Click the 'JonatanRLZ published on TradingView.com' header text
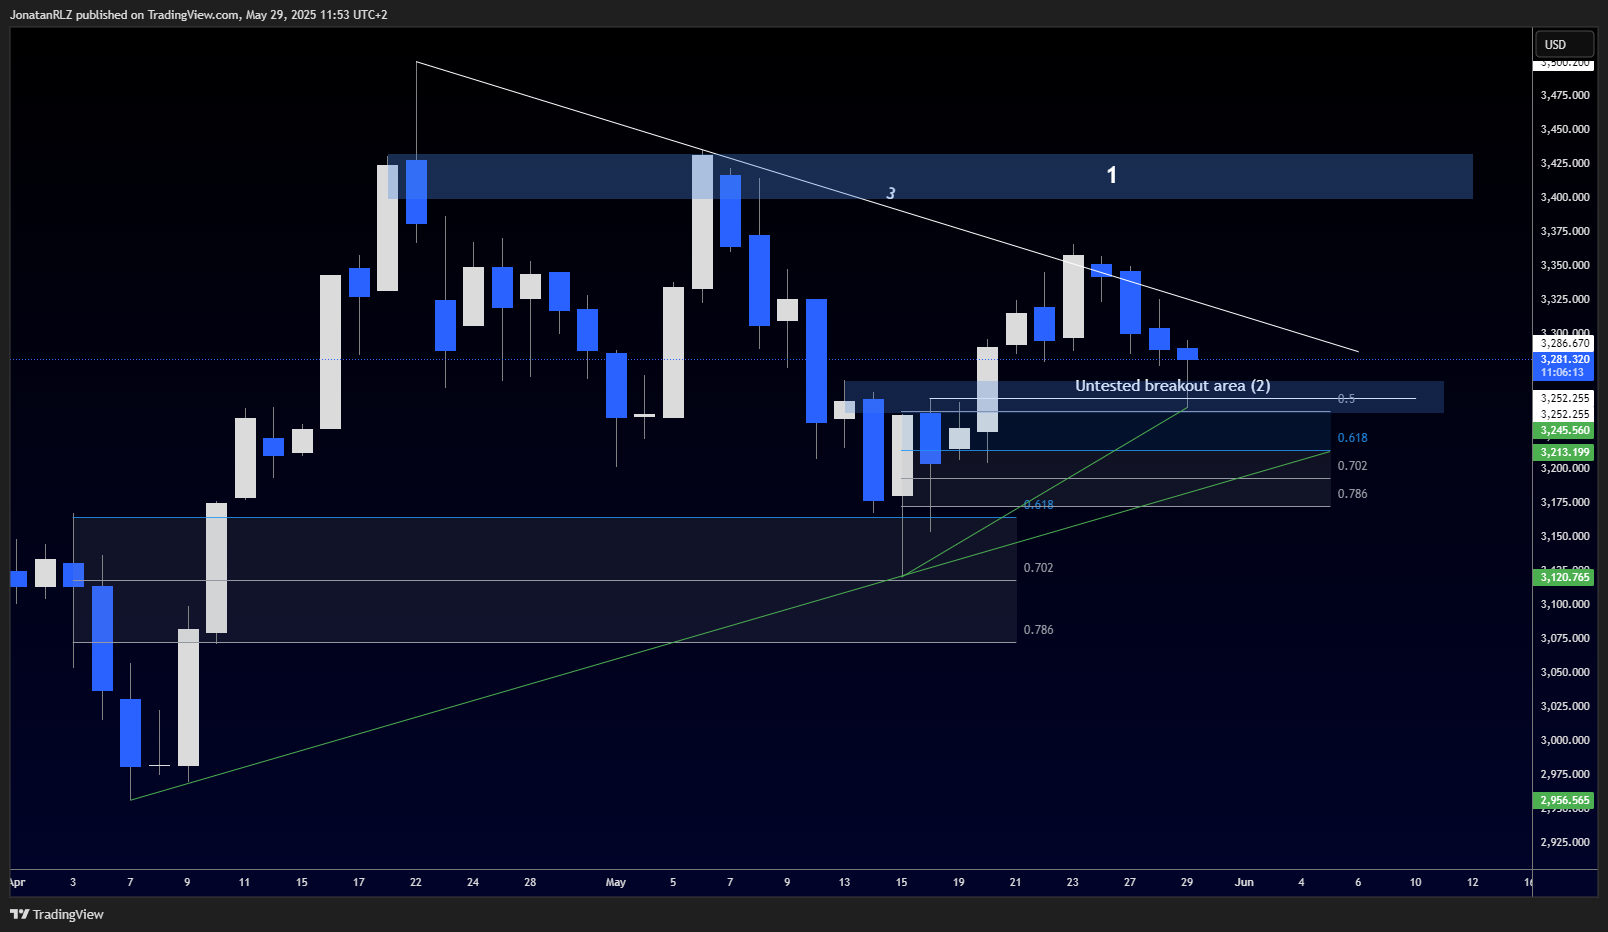Screen dimensions: 1608x932 pyautogui.click(x=125, y=15)
